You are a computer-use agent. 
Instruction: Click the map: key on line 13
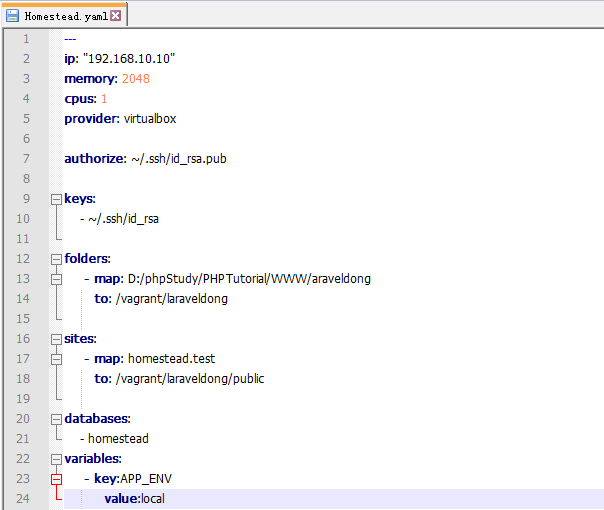(109, 279)
